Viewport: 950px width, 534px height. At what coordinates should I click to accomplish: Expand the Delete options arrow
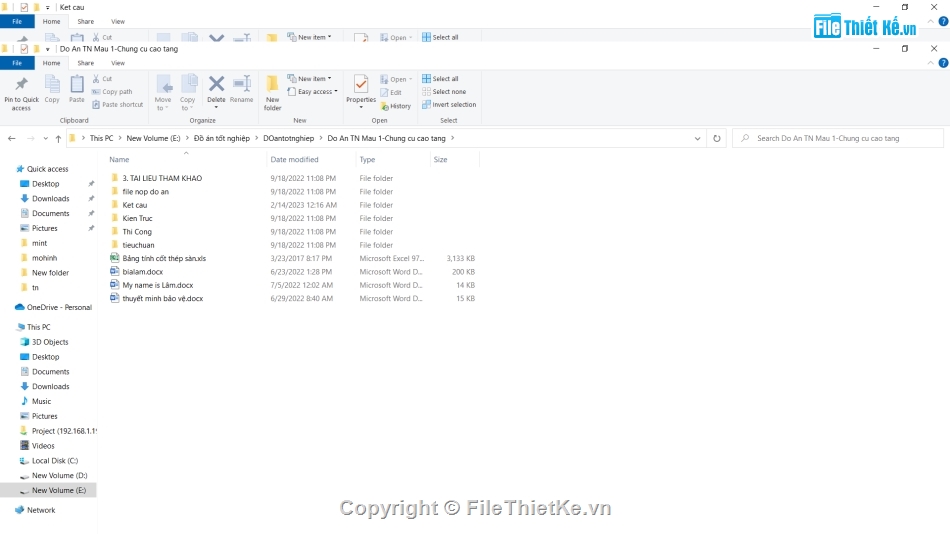216,108
